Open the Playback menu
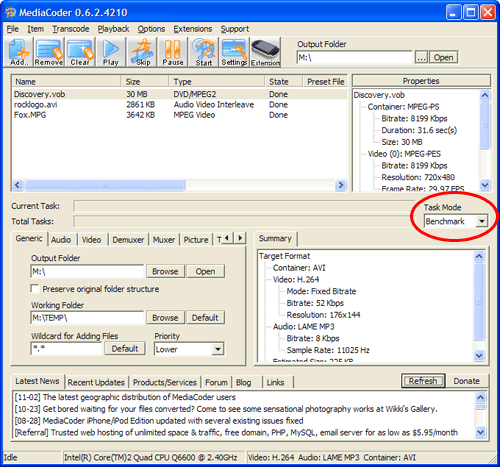 (113, 29)
